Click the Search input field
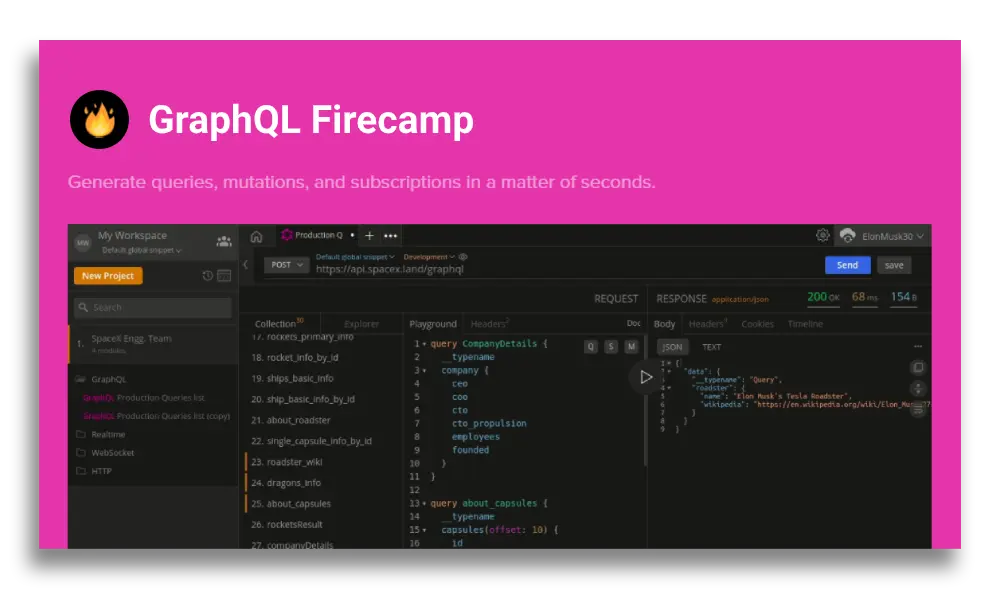Viewport: 1000px width, 600px height. point(152,307)
